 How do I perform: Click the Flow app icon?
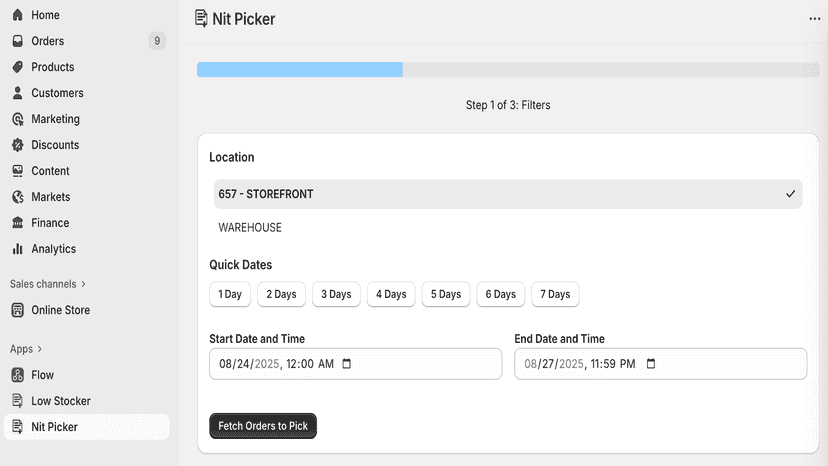click(x=17, y=375)
